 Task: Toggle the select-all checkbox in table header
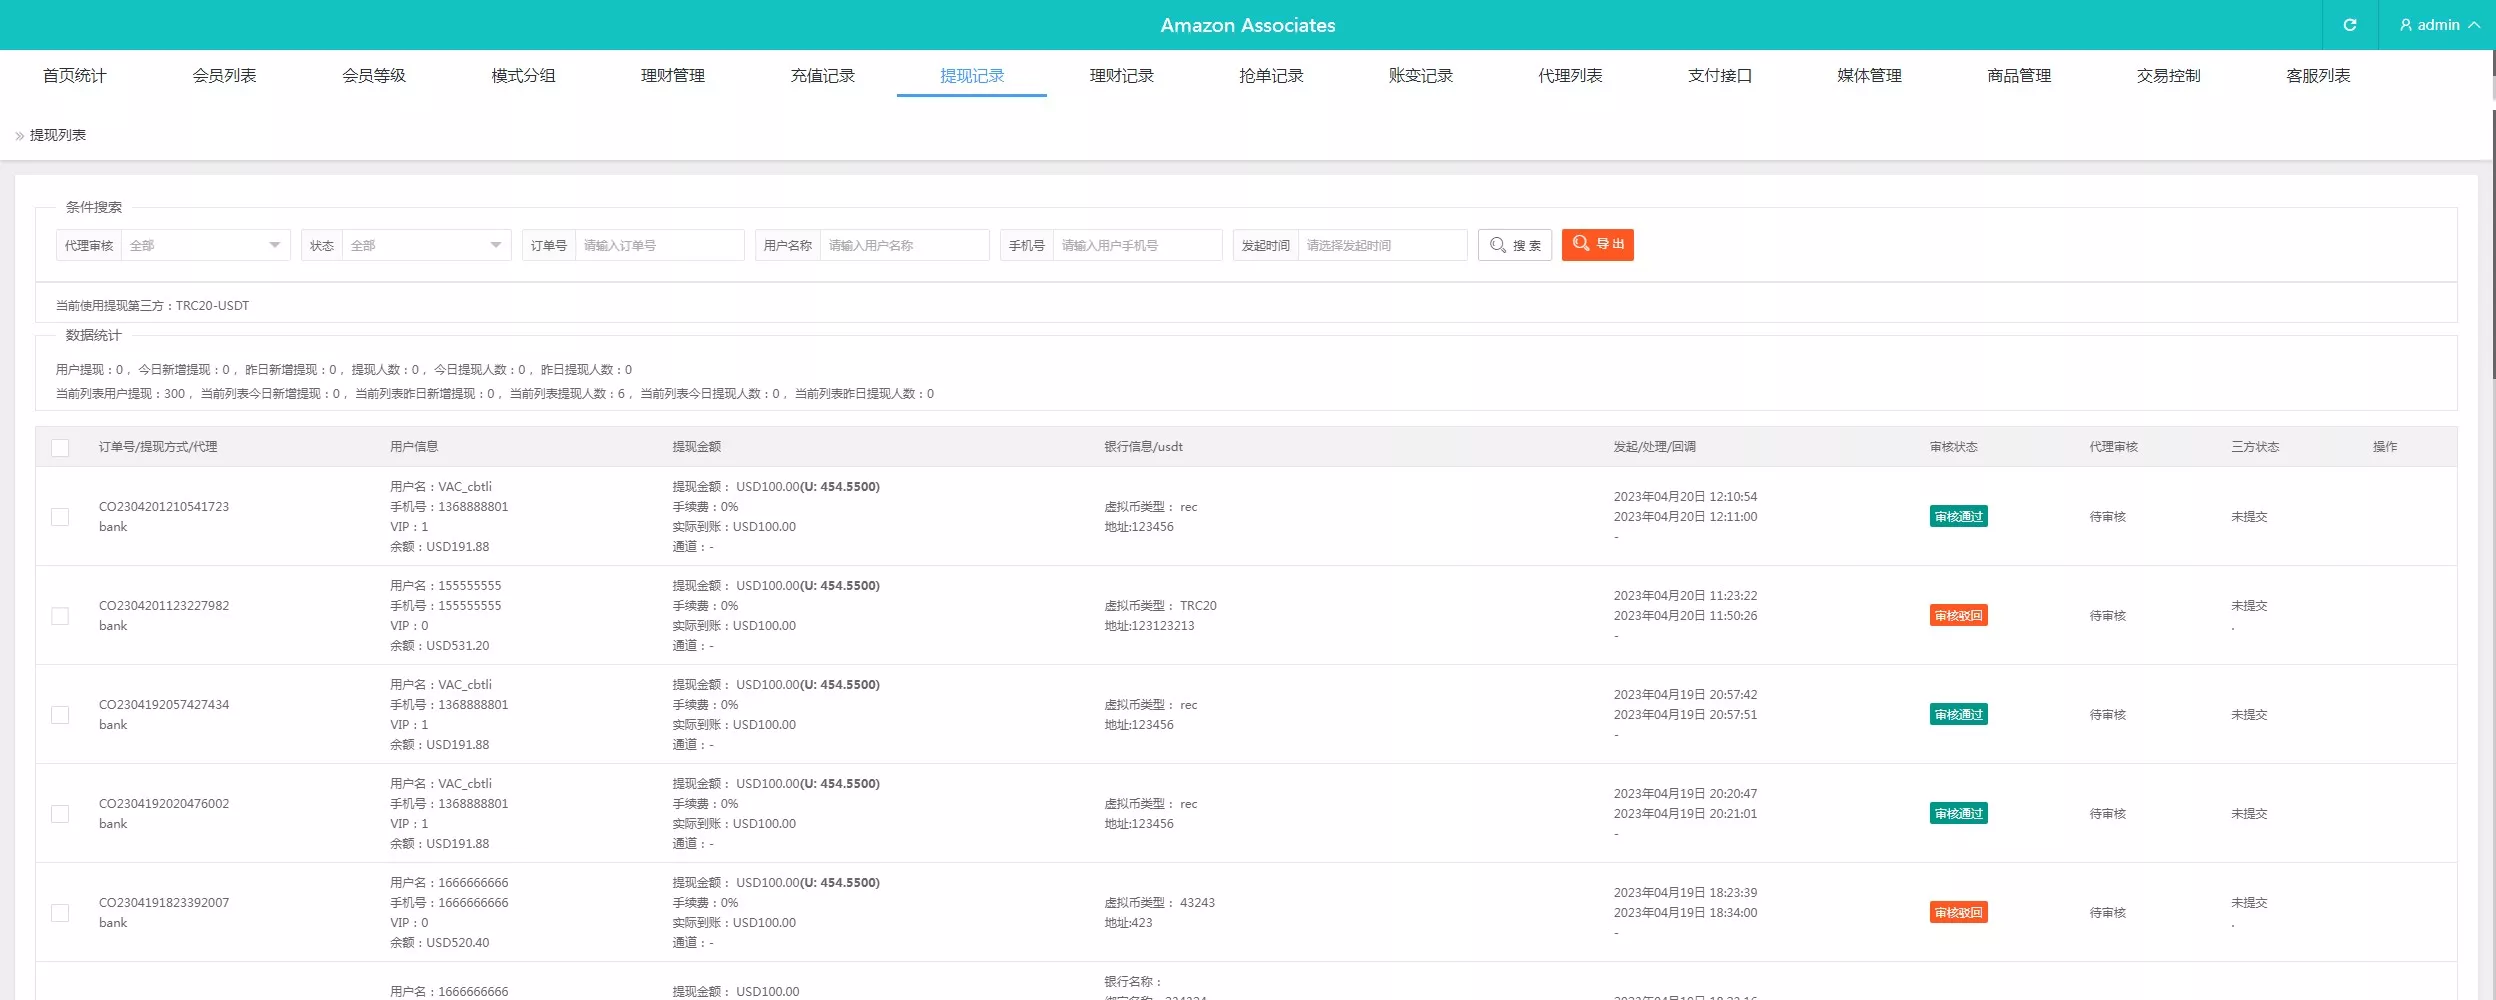[60, 448]
